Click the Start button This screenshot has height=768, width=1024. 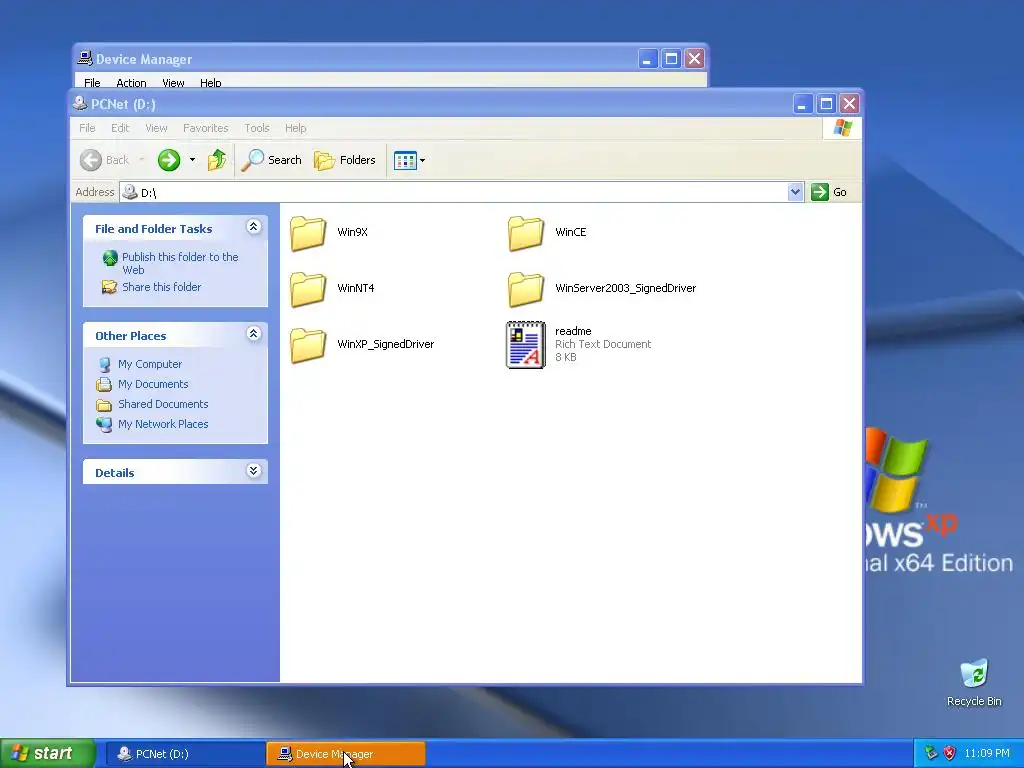[48, 753]
